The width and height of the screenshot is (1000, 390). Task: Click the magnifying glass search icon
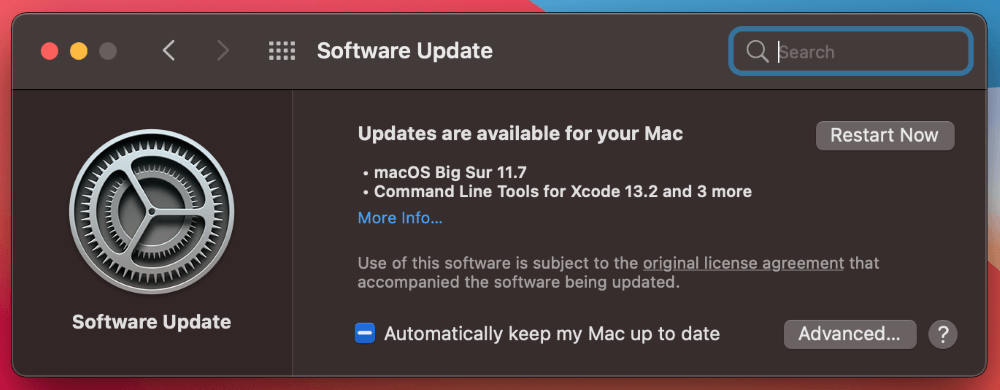(x=757, y=52)
